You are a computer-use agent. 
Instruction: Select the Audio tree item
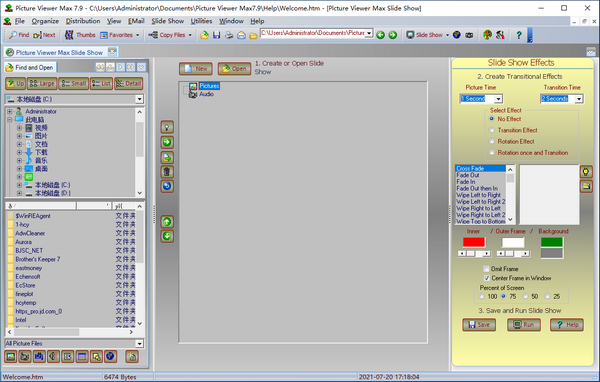coord(206,94)
